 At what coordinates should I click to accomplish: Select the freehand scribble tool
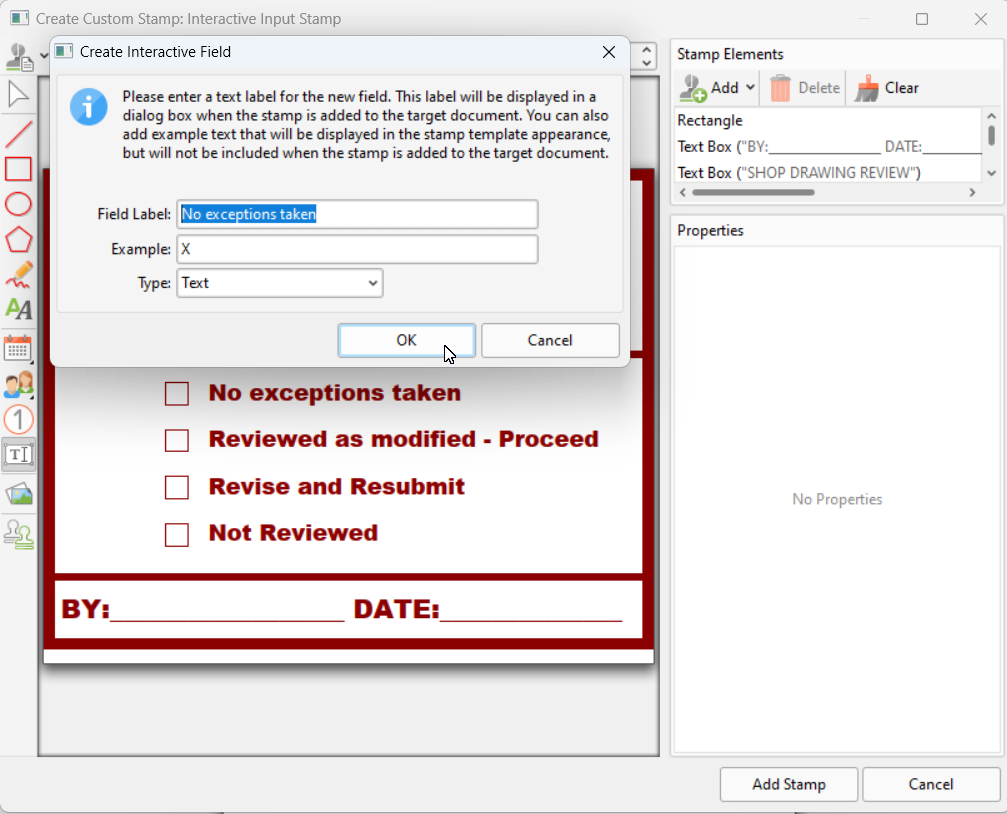18,274
